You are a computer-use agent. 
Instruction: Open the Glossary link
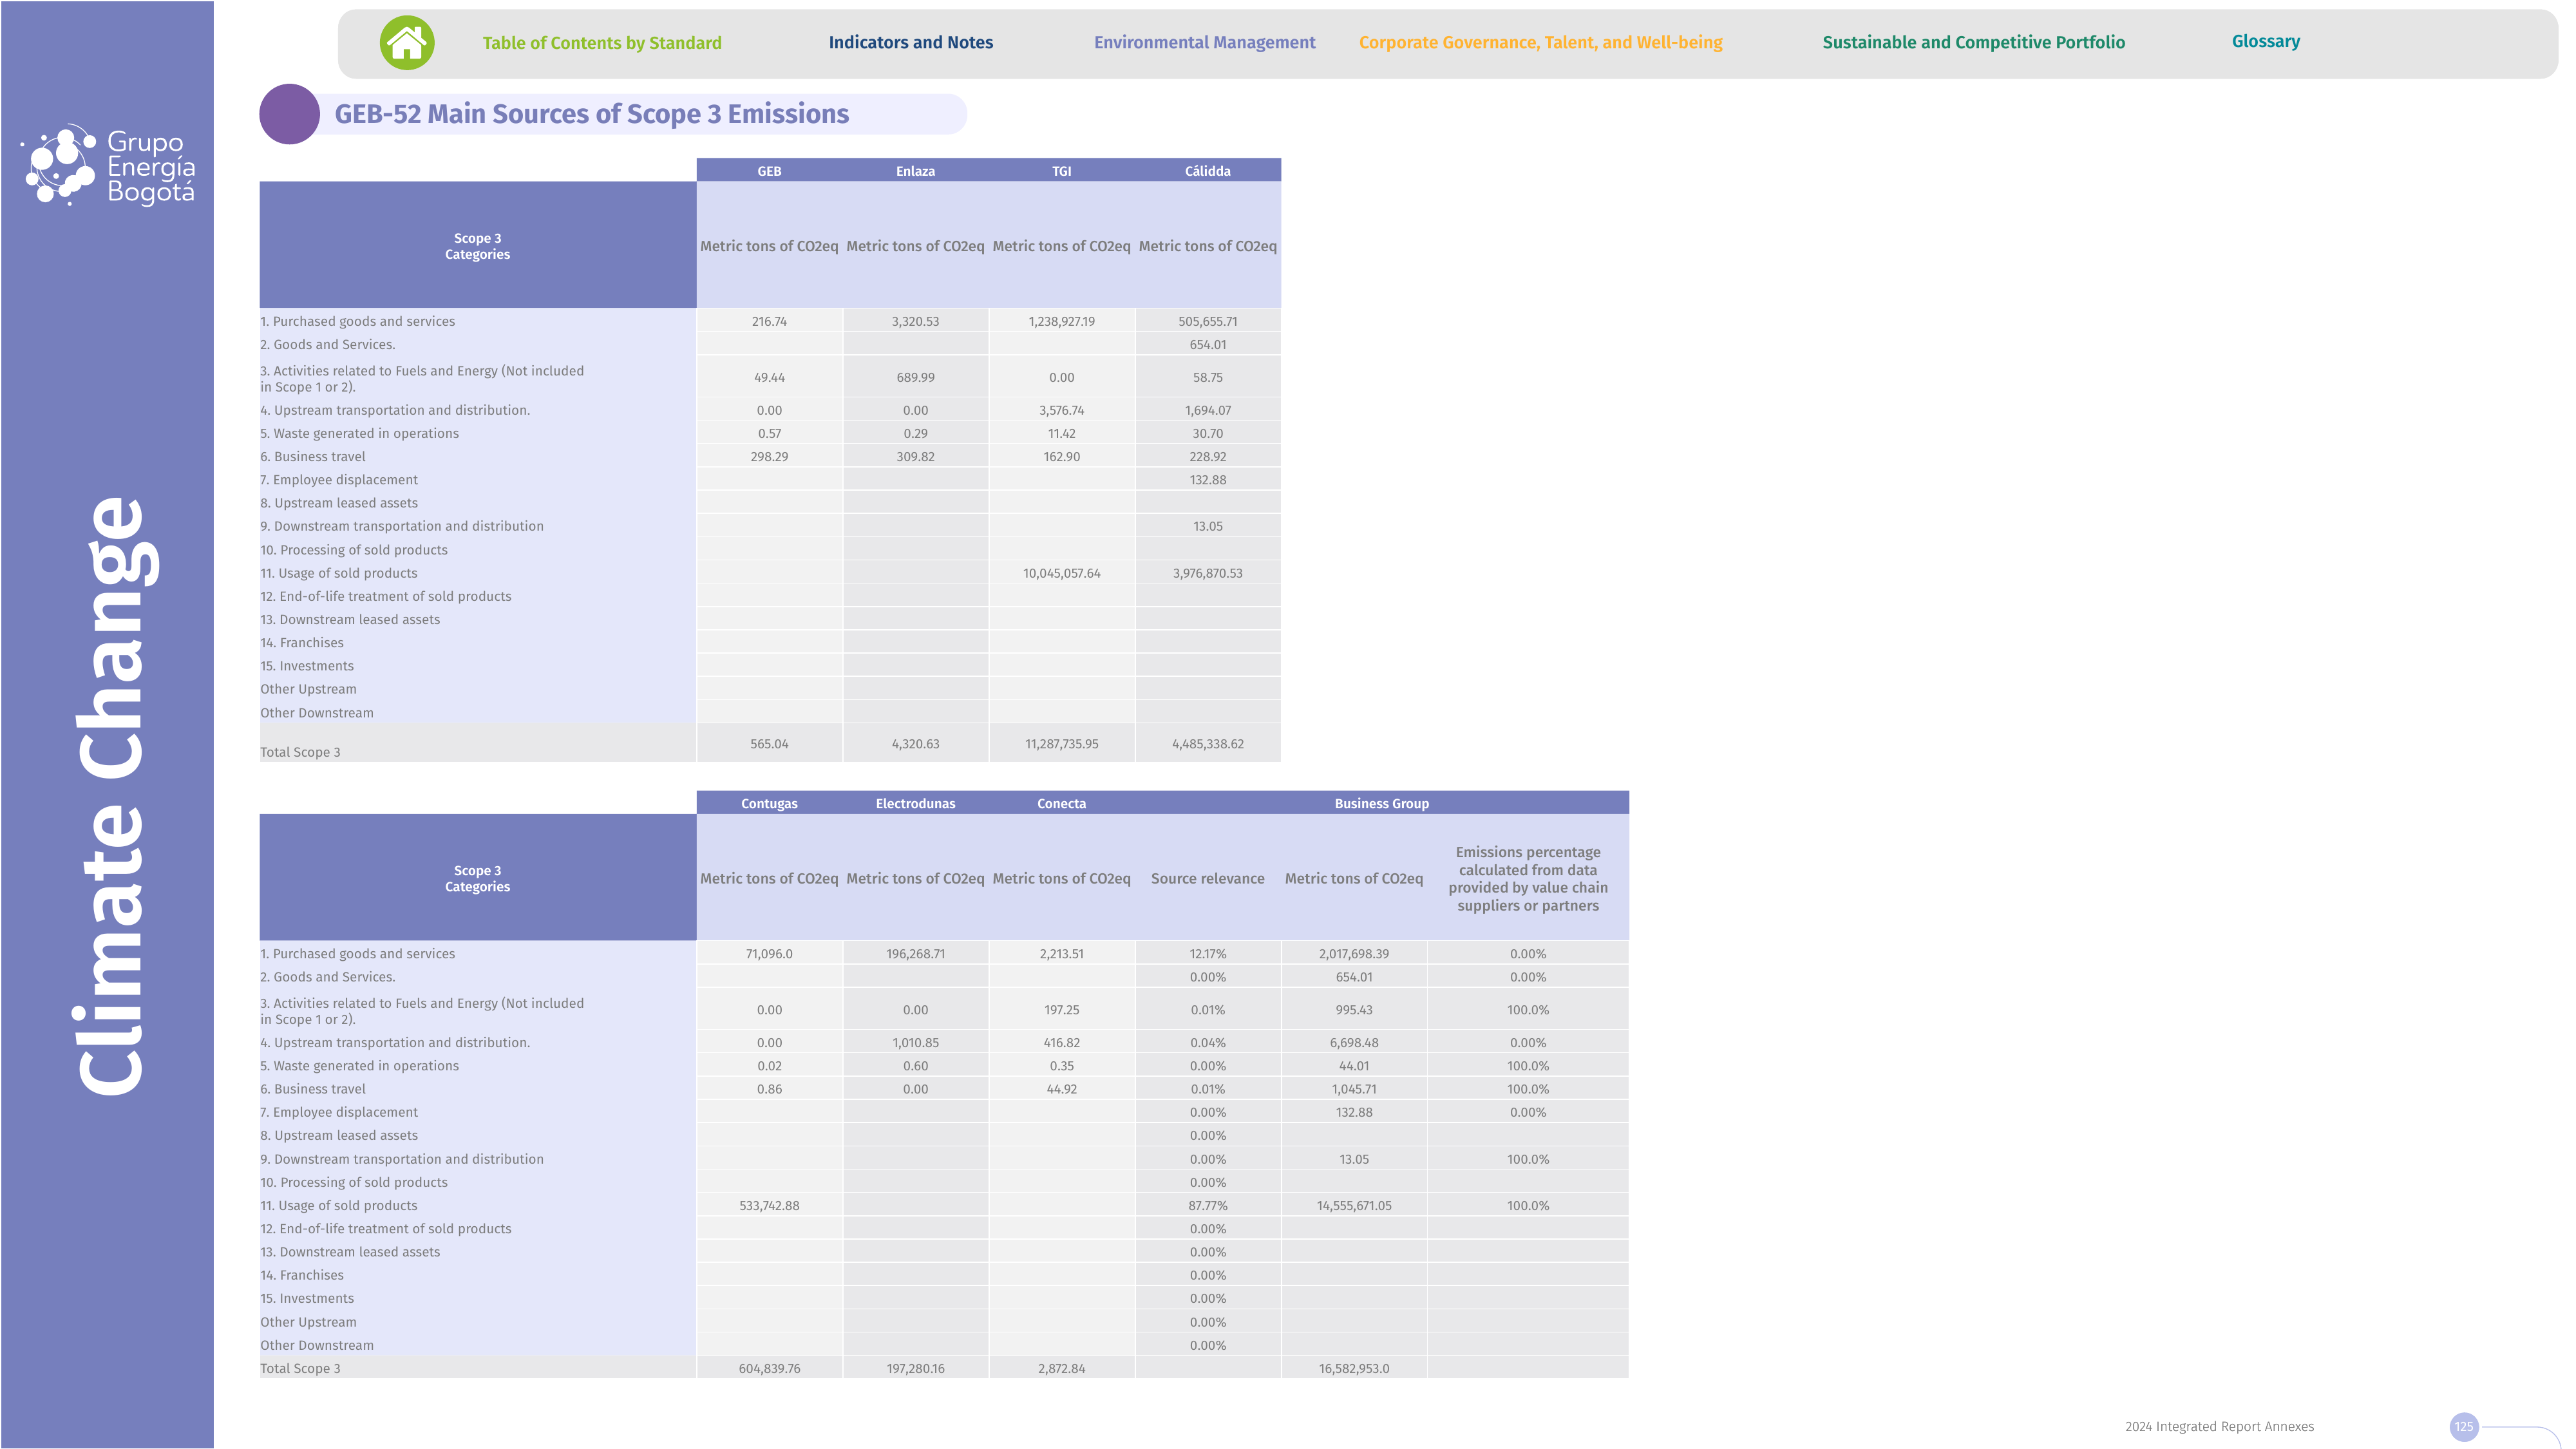(x=2266, y=41)
